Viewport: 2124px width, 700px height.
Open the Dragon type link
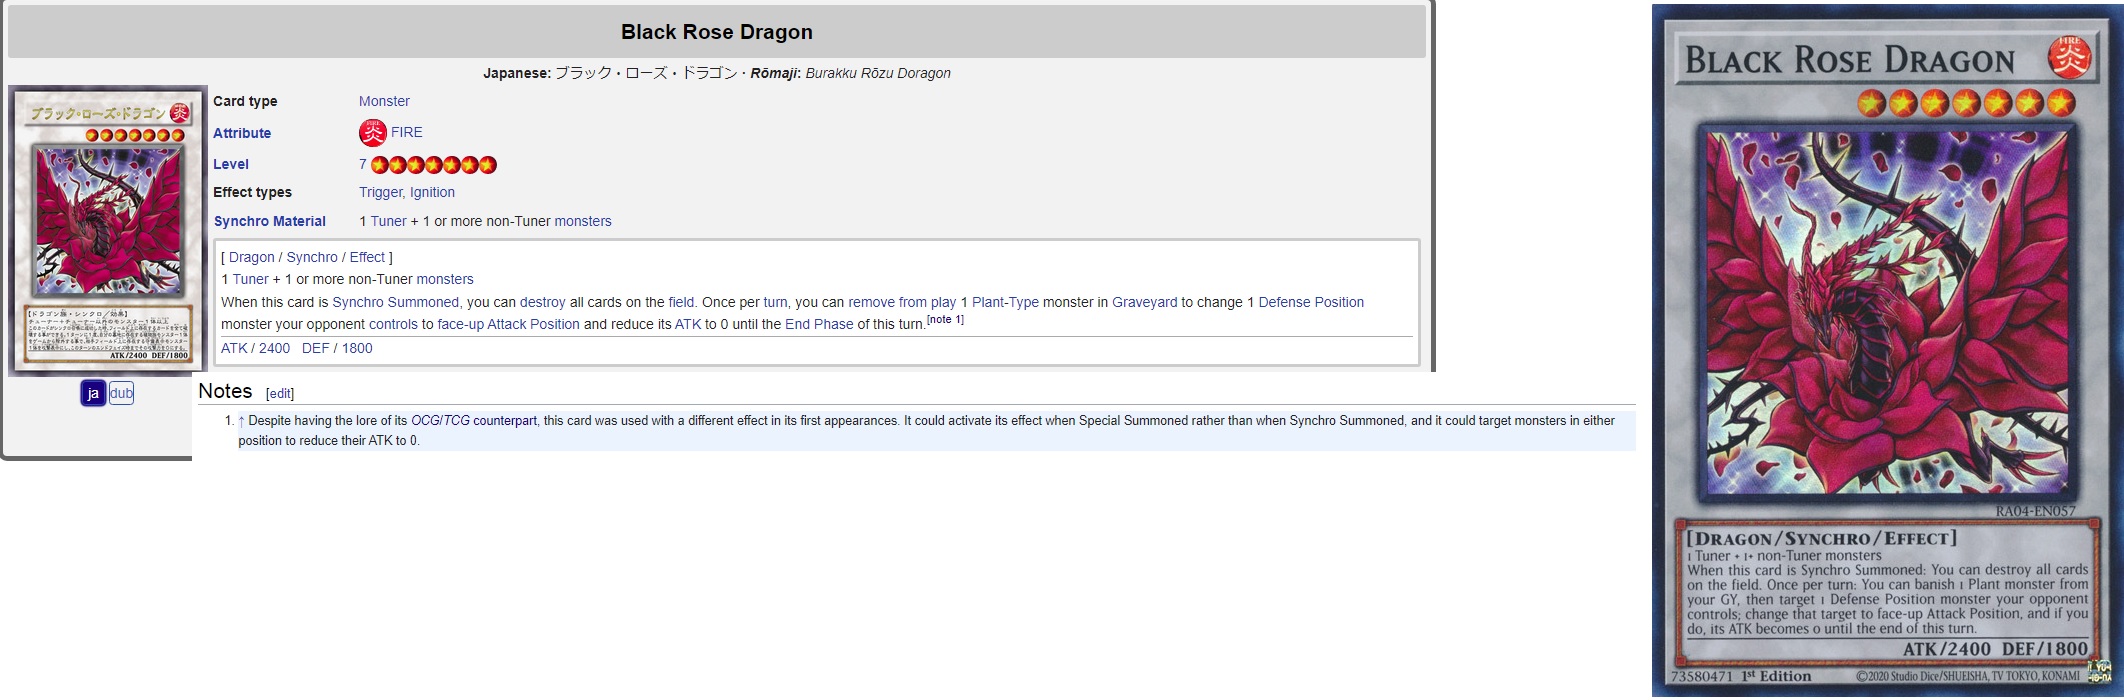pos(252,257)
